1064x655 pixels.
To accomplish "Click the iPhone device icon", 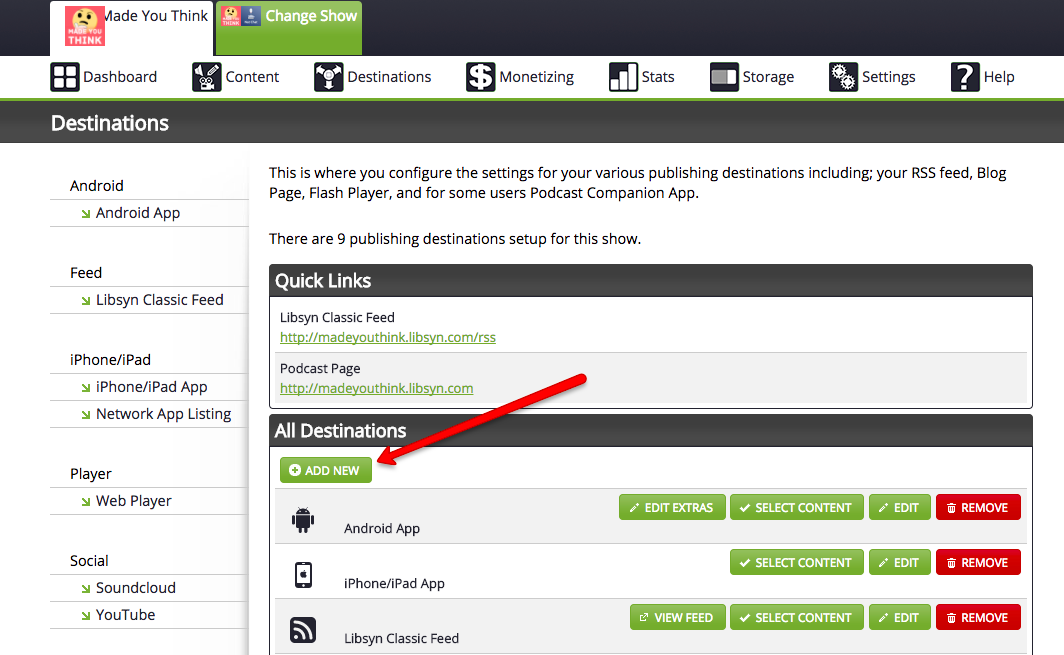I will tap(303, 575).
